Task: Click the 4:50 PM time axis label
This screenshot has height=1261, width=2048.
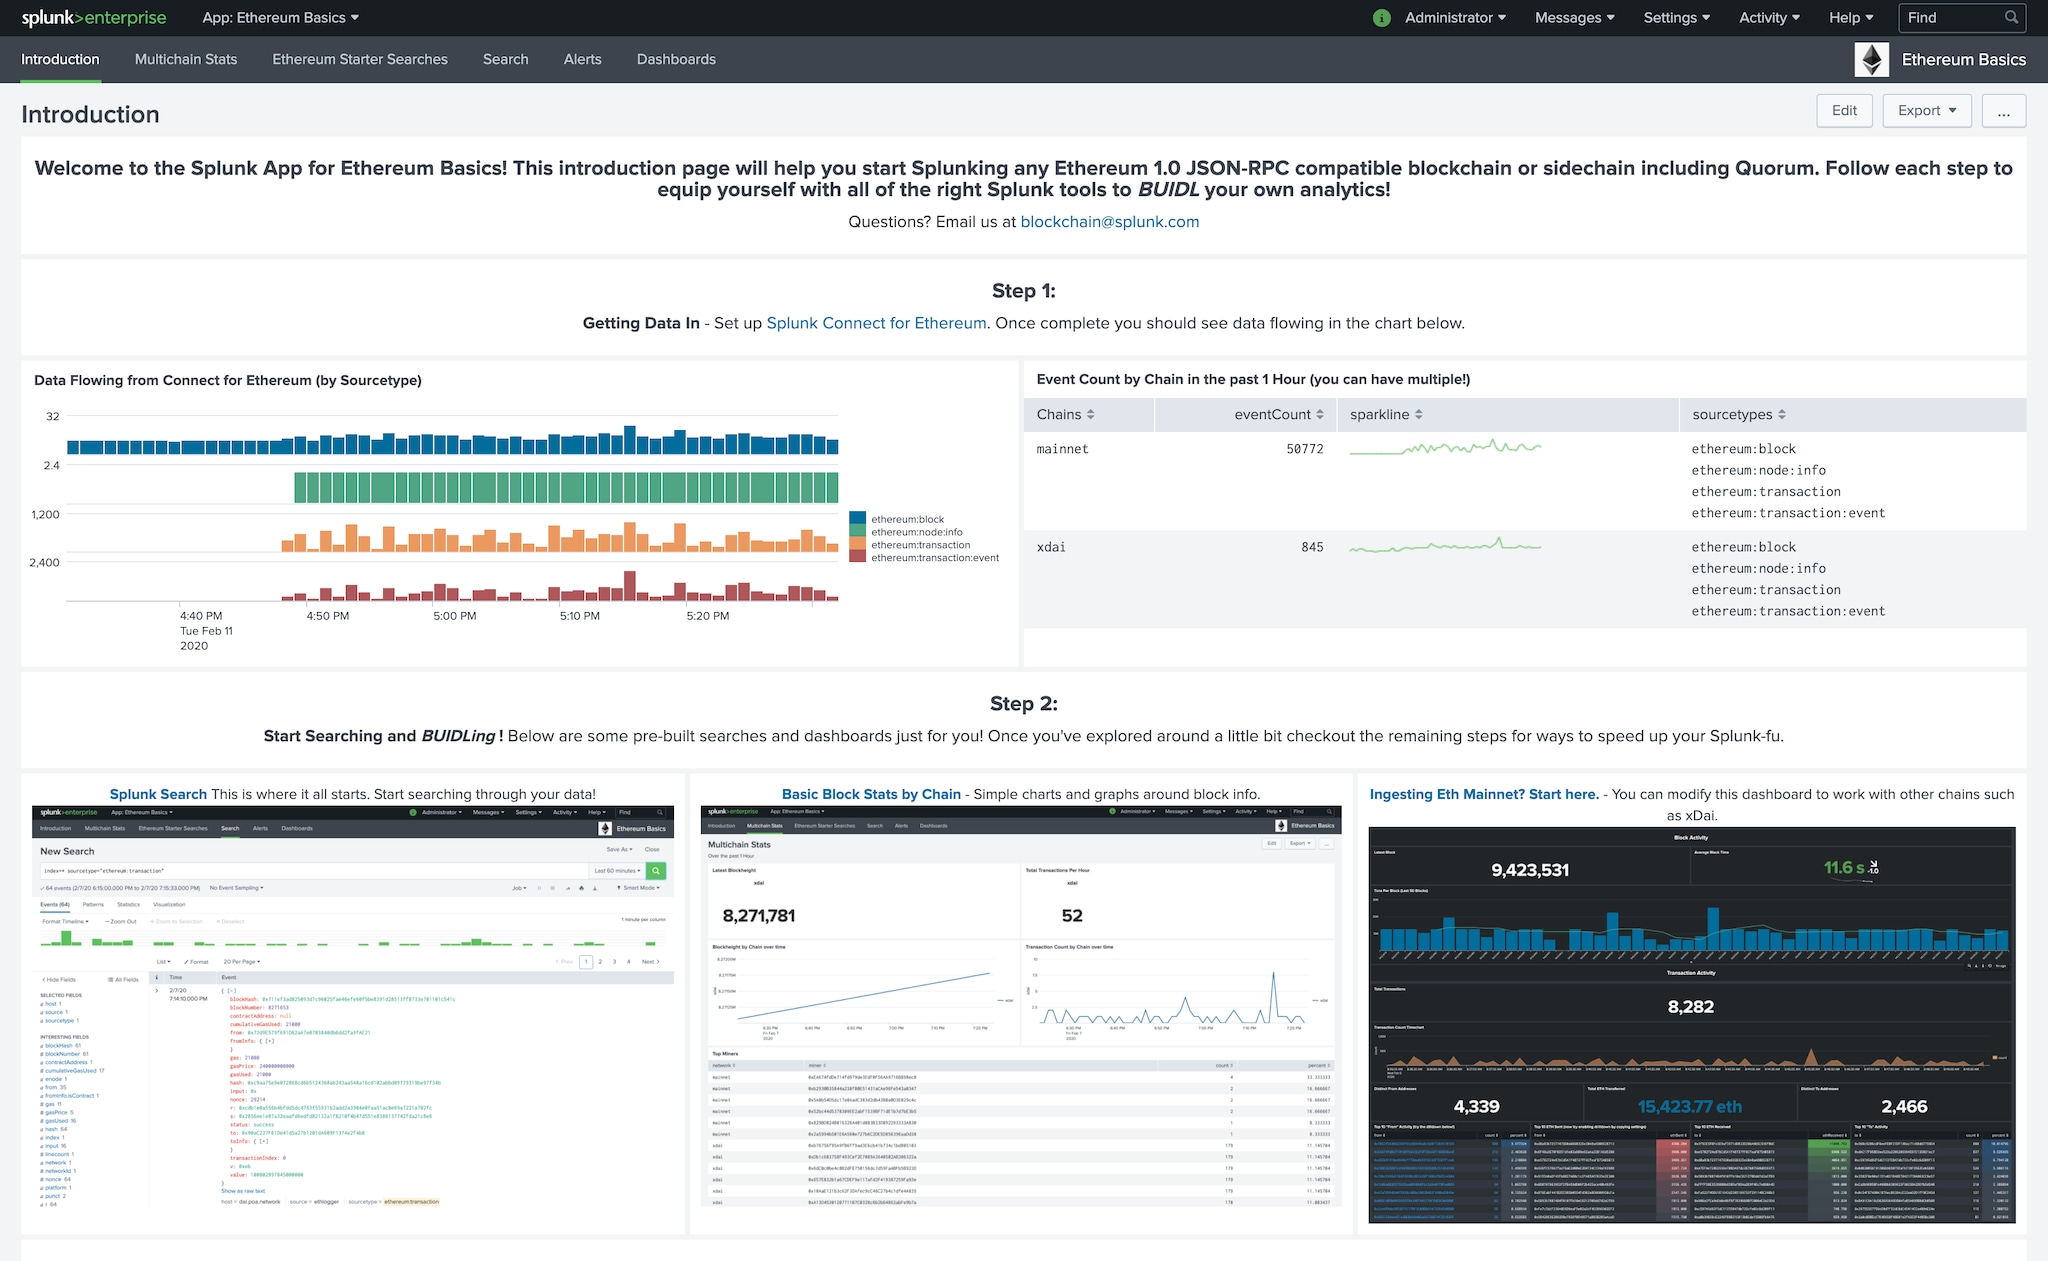Action: pos(328,616)
